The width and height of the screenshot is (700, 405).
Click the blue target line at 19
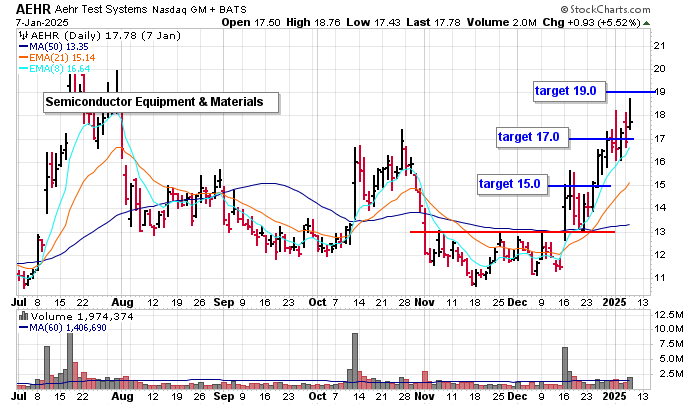coord(630,92)
